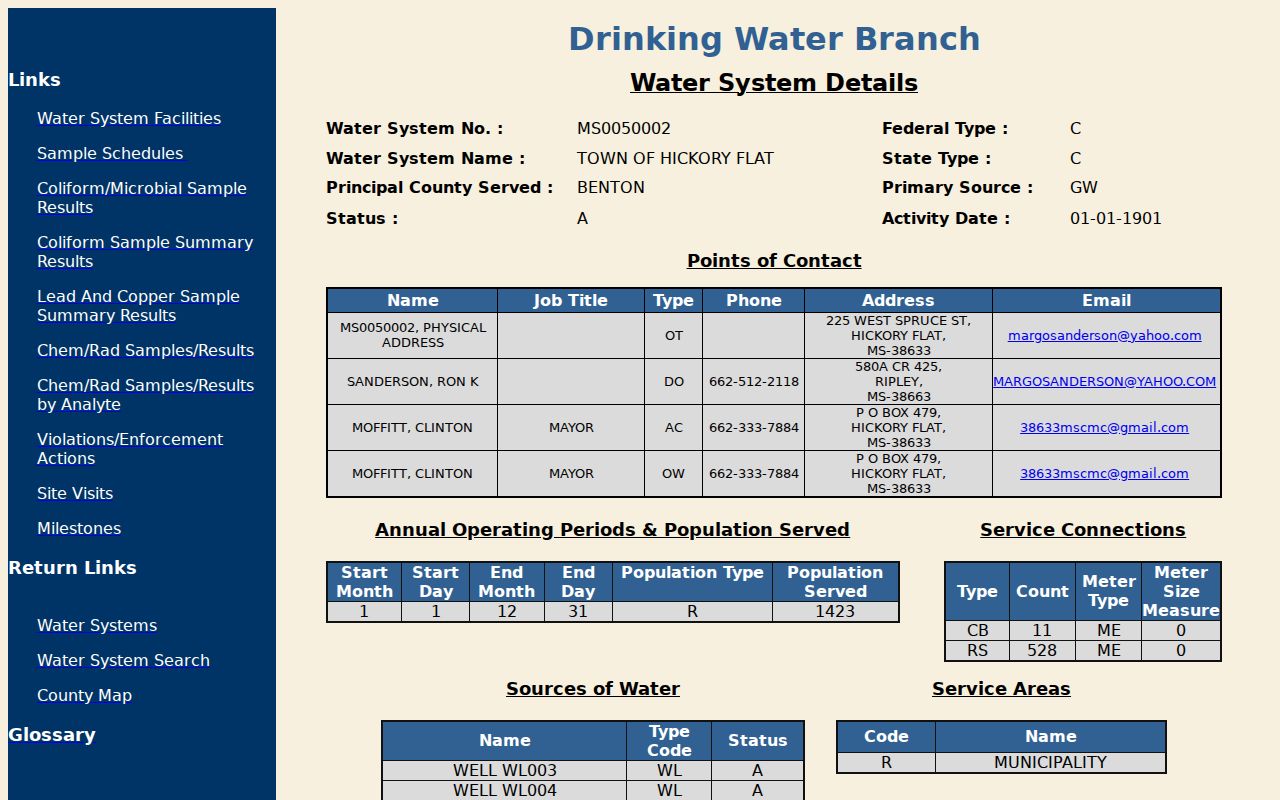This screenshot has height=800, width=1280.
Task: Click the Points of Contact heading
Action: click(x=774, y=261)
